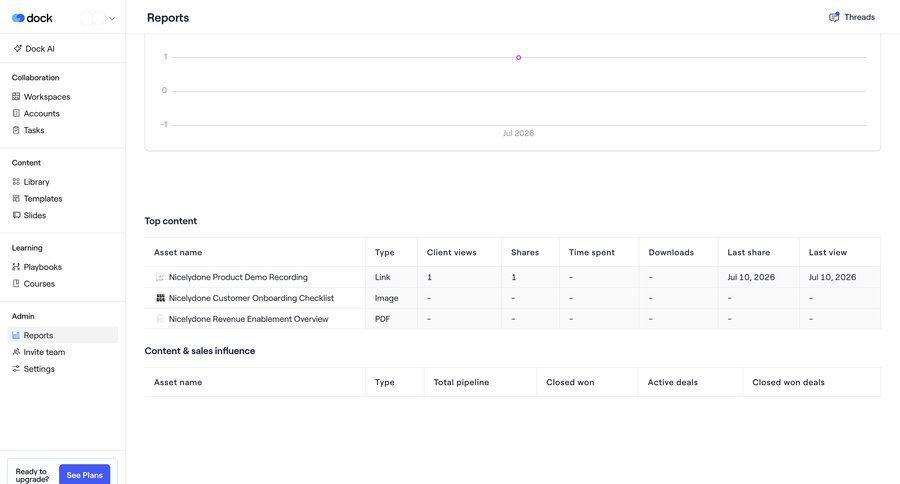Image resolution: width=900 pixels, height=484 pixels.
Task: Click the Courses icon
Action: [x=16, y=283]
